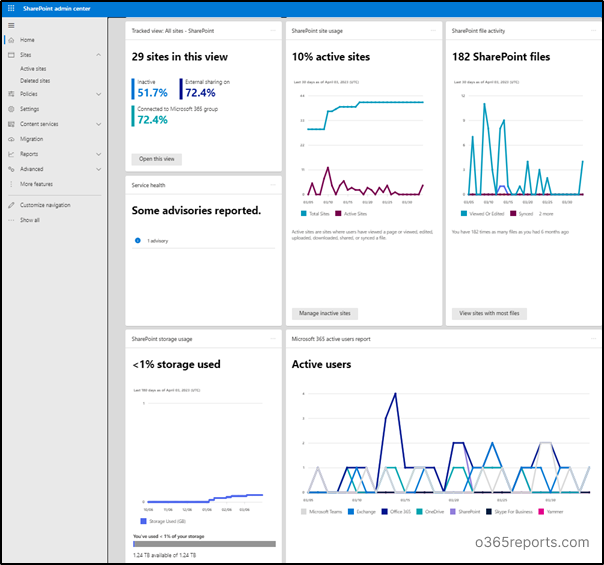Collapse the Sites section chevron

click(x=99, y=55)
